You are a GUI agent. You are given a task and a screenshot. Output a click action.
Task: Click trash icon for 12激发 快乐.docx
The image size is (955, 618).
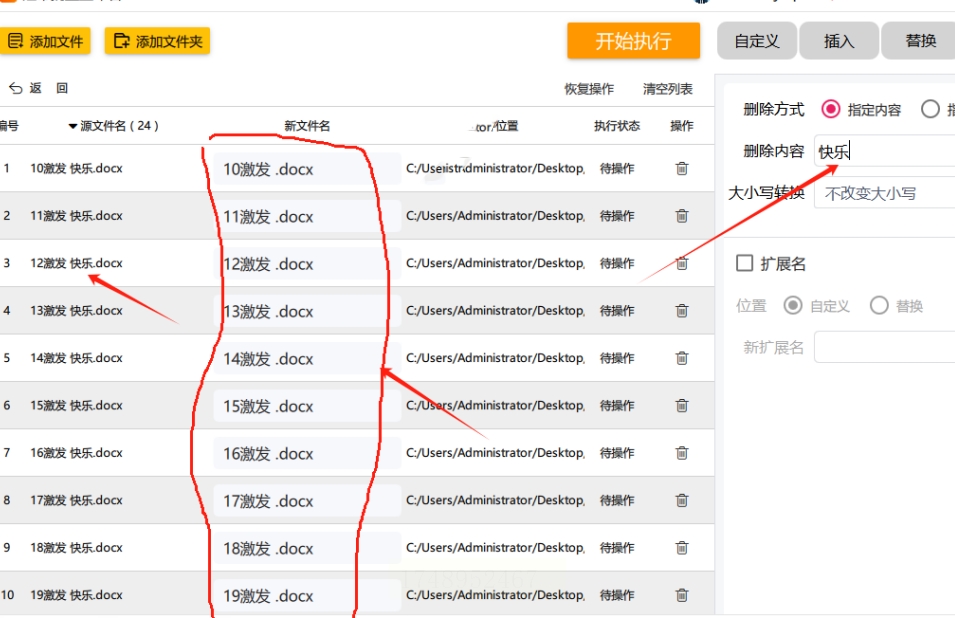click(x=682, y=263)
